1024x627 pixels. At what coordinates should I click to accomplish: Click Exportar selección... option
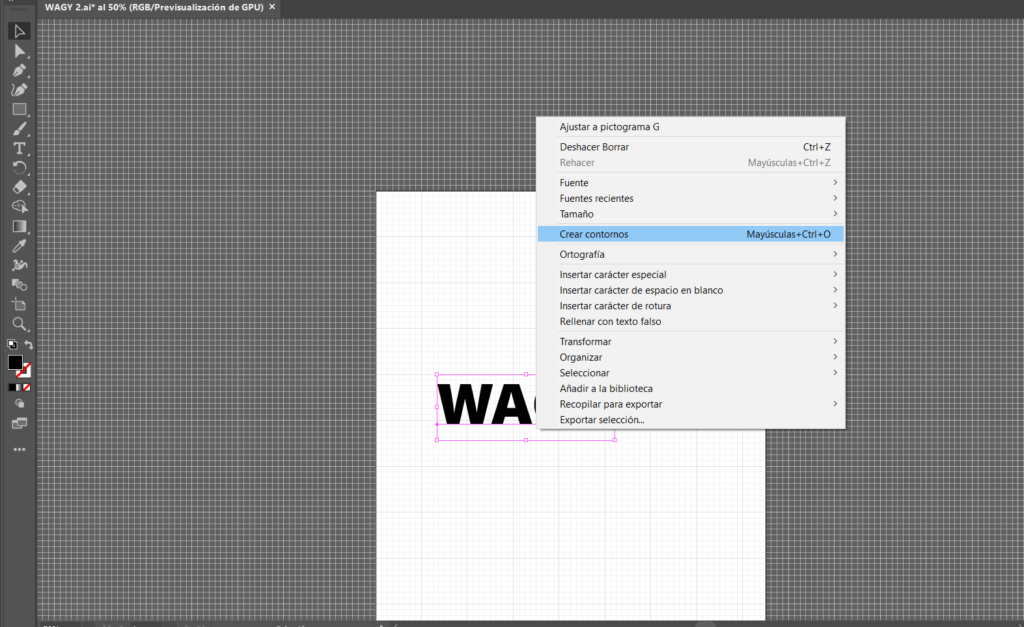[x=602, y=420]
